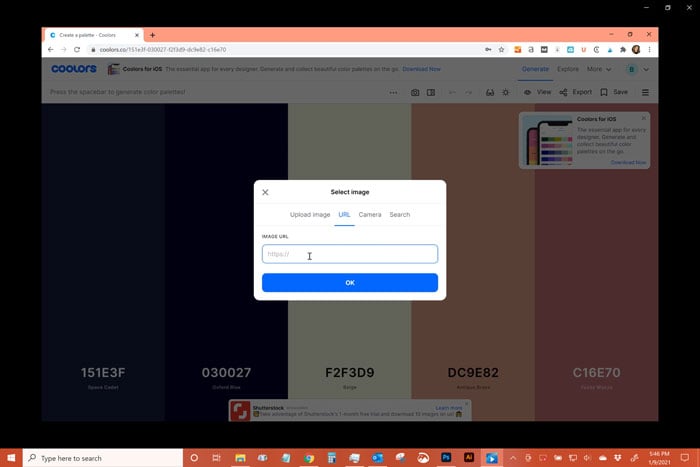
Task: Open the Camera tab
Action: (x=370, y=215)
